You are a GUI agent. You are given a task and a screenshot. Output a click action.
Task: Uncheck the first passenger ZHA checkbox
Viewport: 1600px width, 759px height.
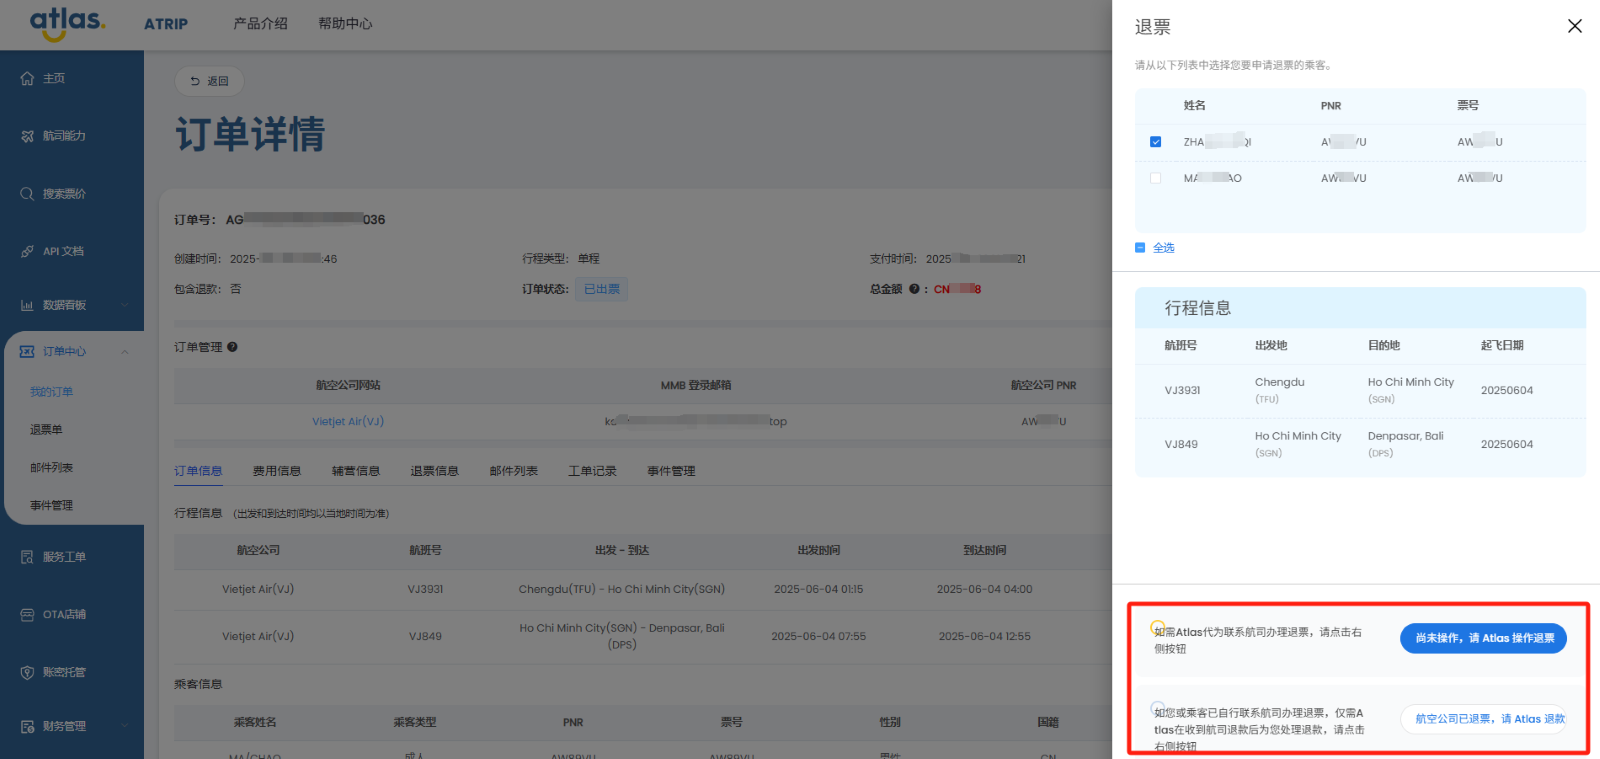(1155, 142)
